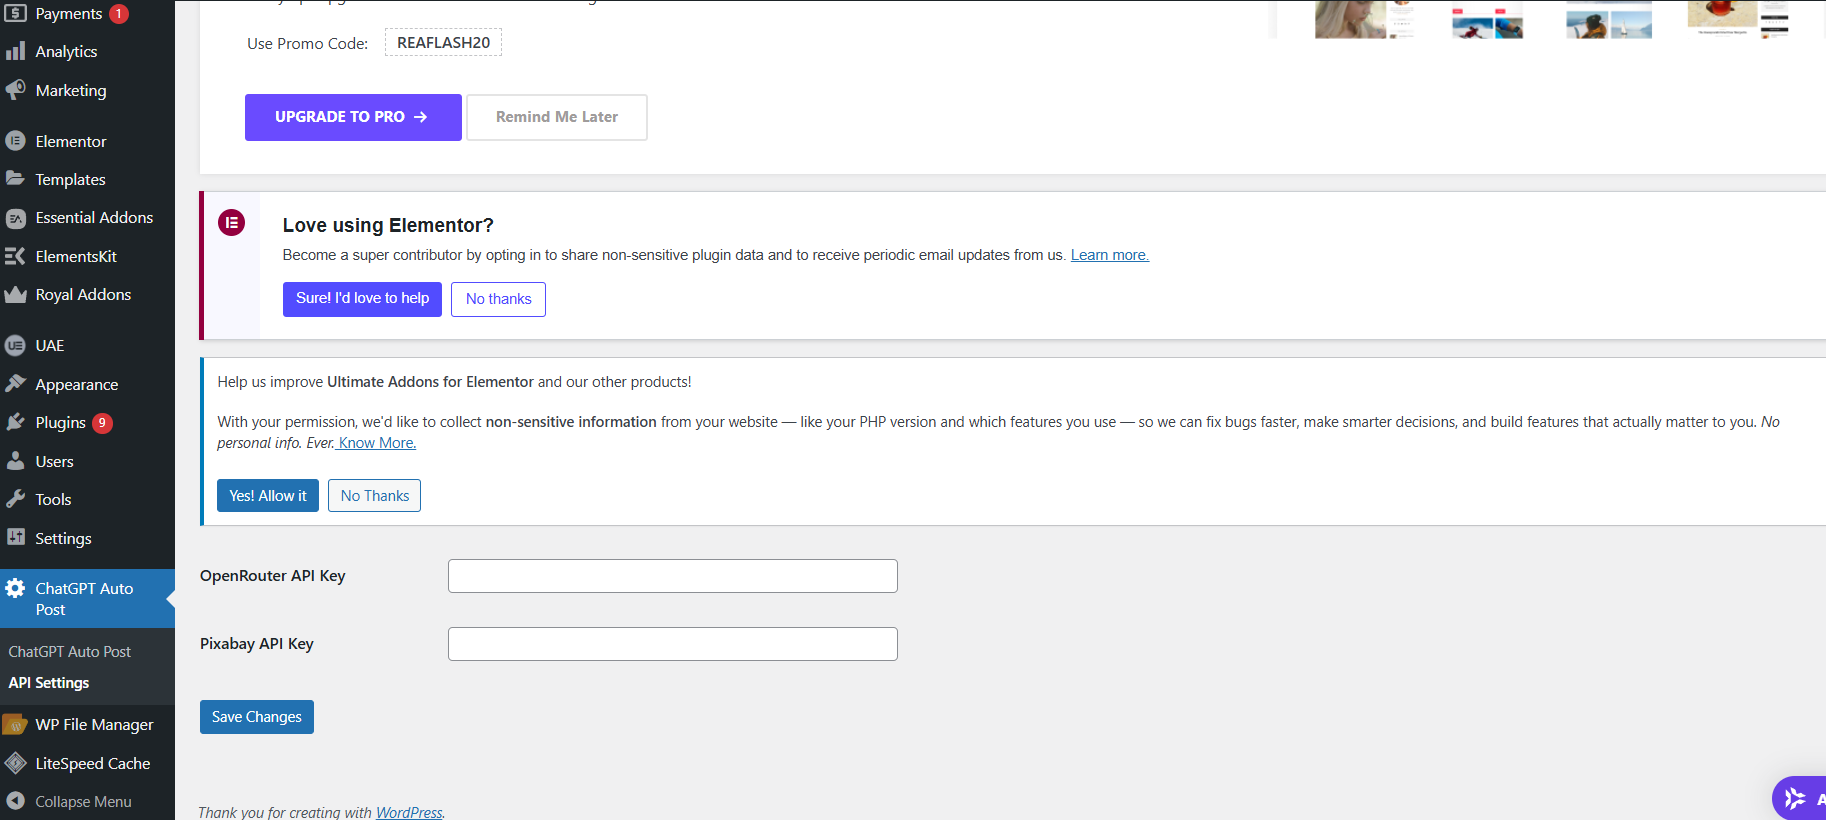This screenshot has width=1826, height=820.
Task: Click Remind Me Later button
Action: 557,117
